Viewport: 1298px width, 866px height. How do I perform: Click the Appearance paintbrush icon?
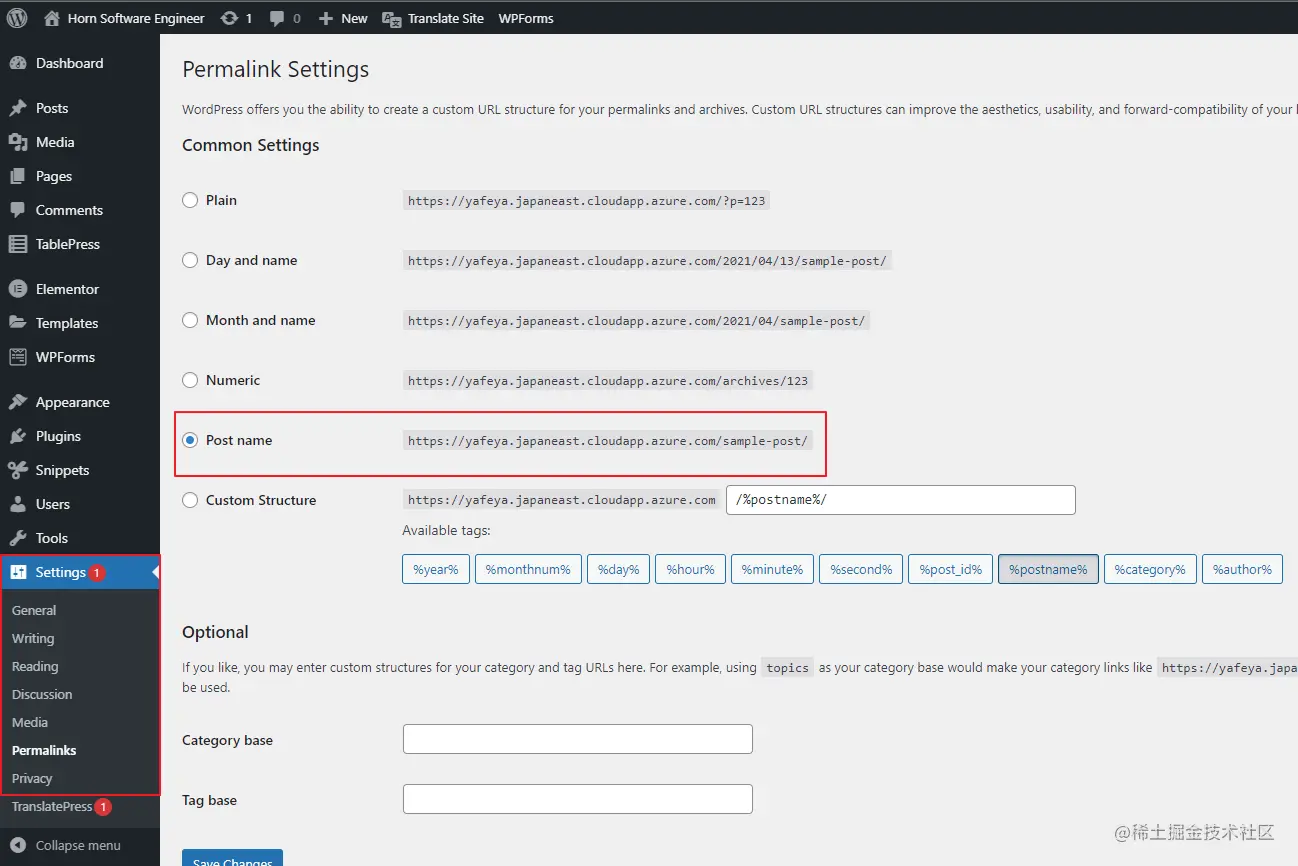(x=18, y=402)
